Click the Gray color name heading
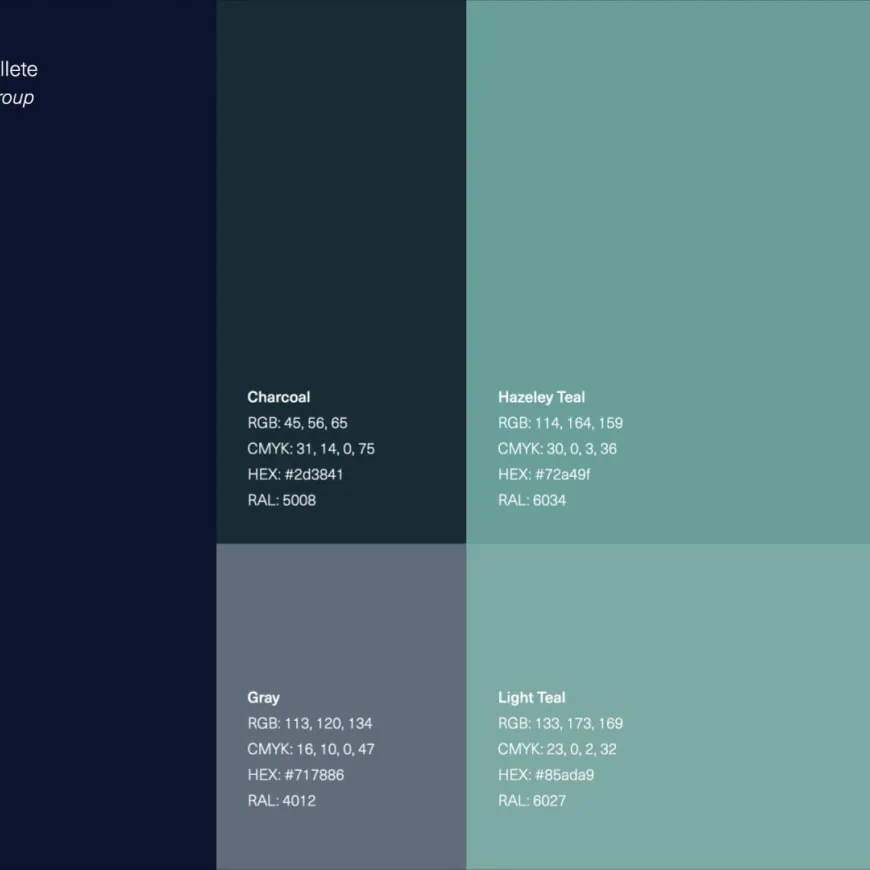The width and height of the screenshot is (870, 870). 264,698
